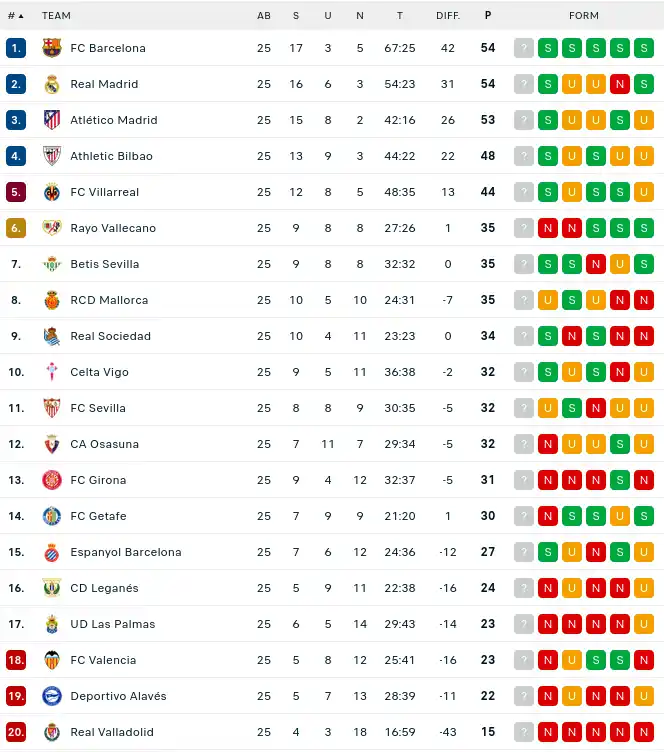Click the FC Valencia club crest
The image size is (664, 752).
52,660
